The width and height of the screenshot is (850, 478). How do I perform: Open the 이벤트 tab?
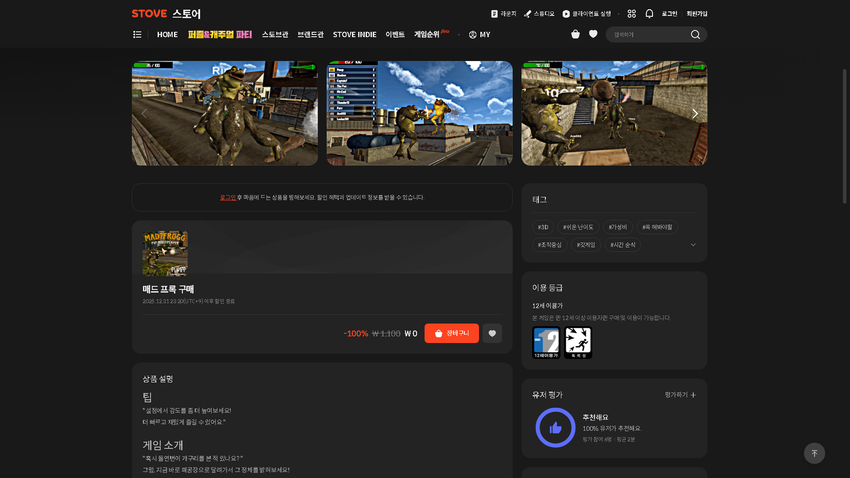pyautogui.click(x=395, y=35)
